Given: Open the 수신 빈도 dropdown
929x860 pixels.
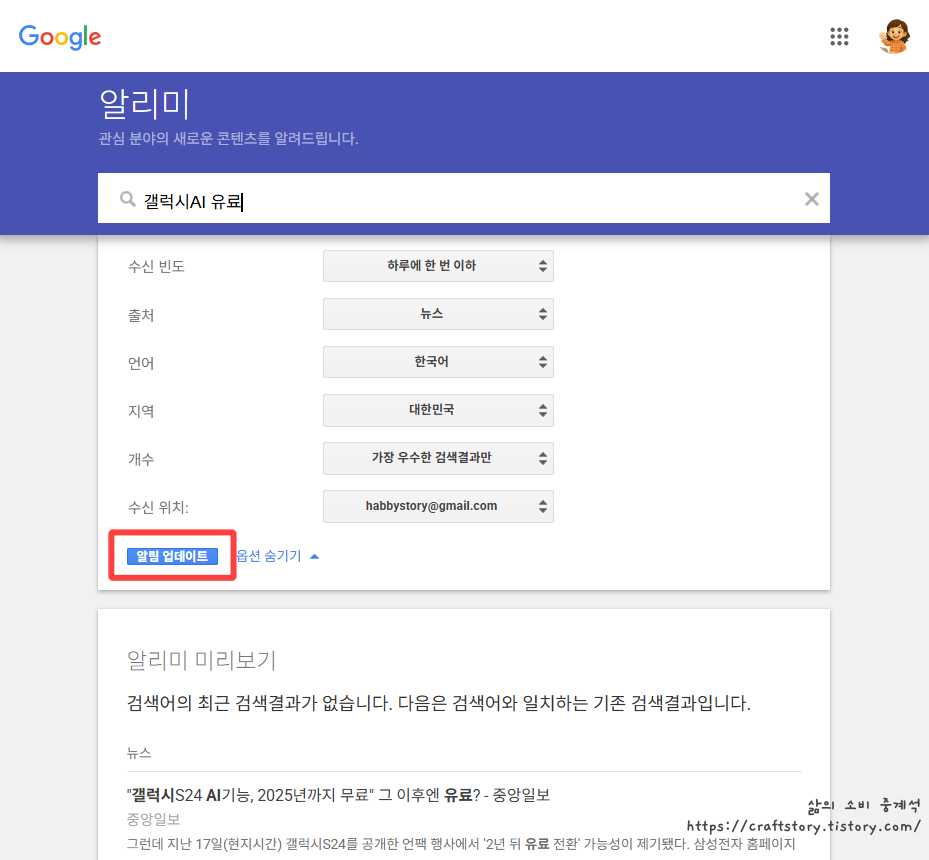Looking at the screenshot, I should point(438,266).
